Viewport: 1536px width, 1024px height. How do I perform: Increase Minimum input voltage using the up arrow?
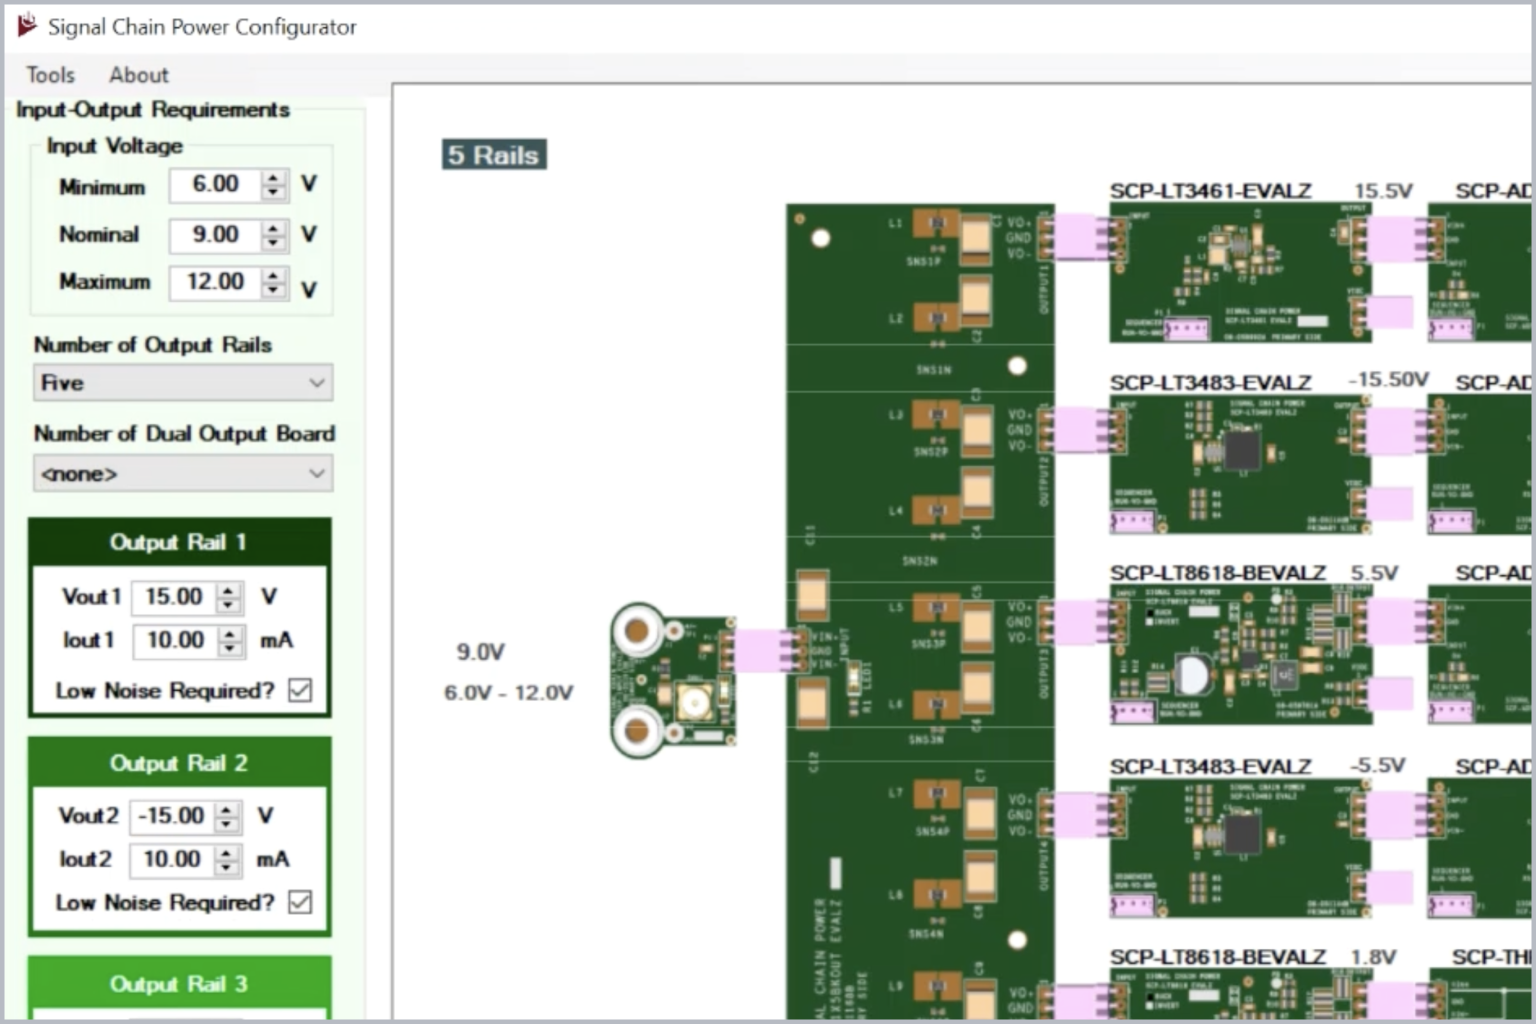pos(272,177)
